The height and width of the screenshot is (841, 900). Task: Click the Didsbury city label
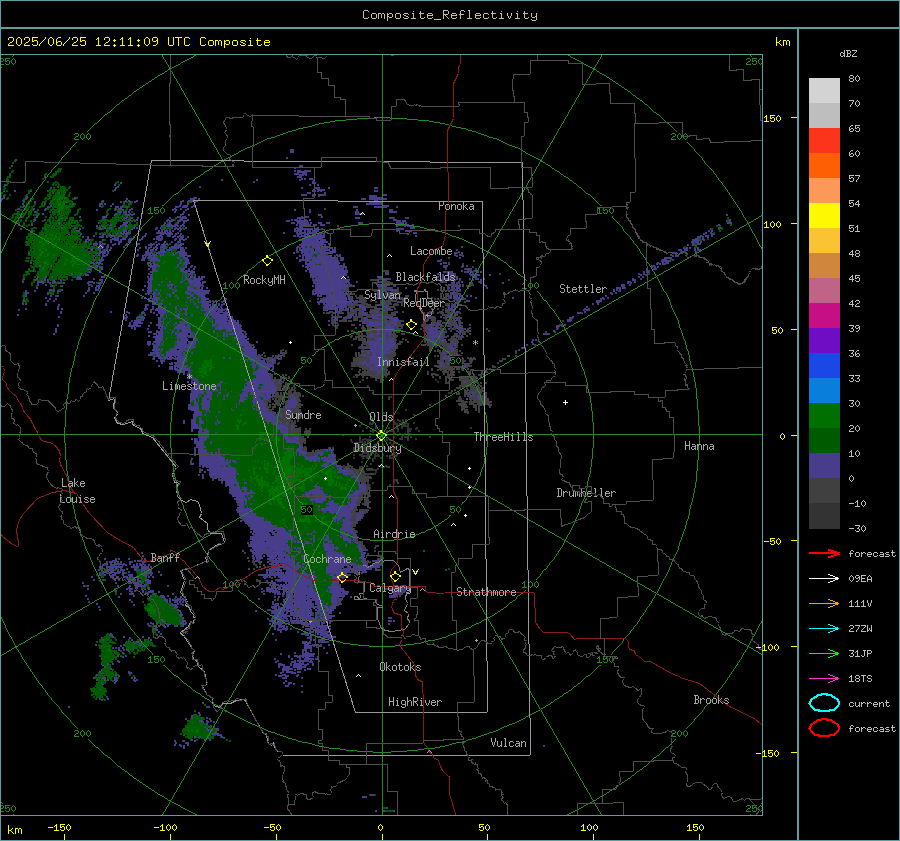(x=378, y=448)
